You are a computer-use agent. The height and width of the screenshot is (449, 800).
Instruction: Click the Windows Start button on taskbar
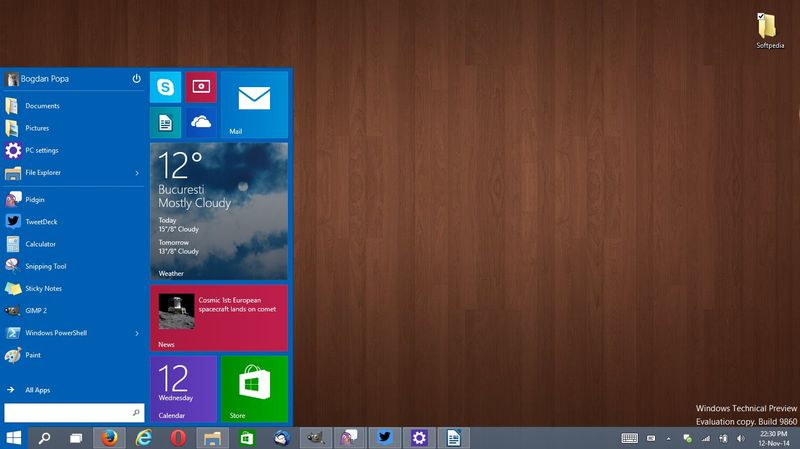(x=14, y=438)
